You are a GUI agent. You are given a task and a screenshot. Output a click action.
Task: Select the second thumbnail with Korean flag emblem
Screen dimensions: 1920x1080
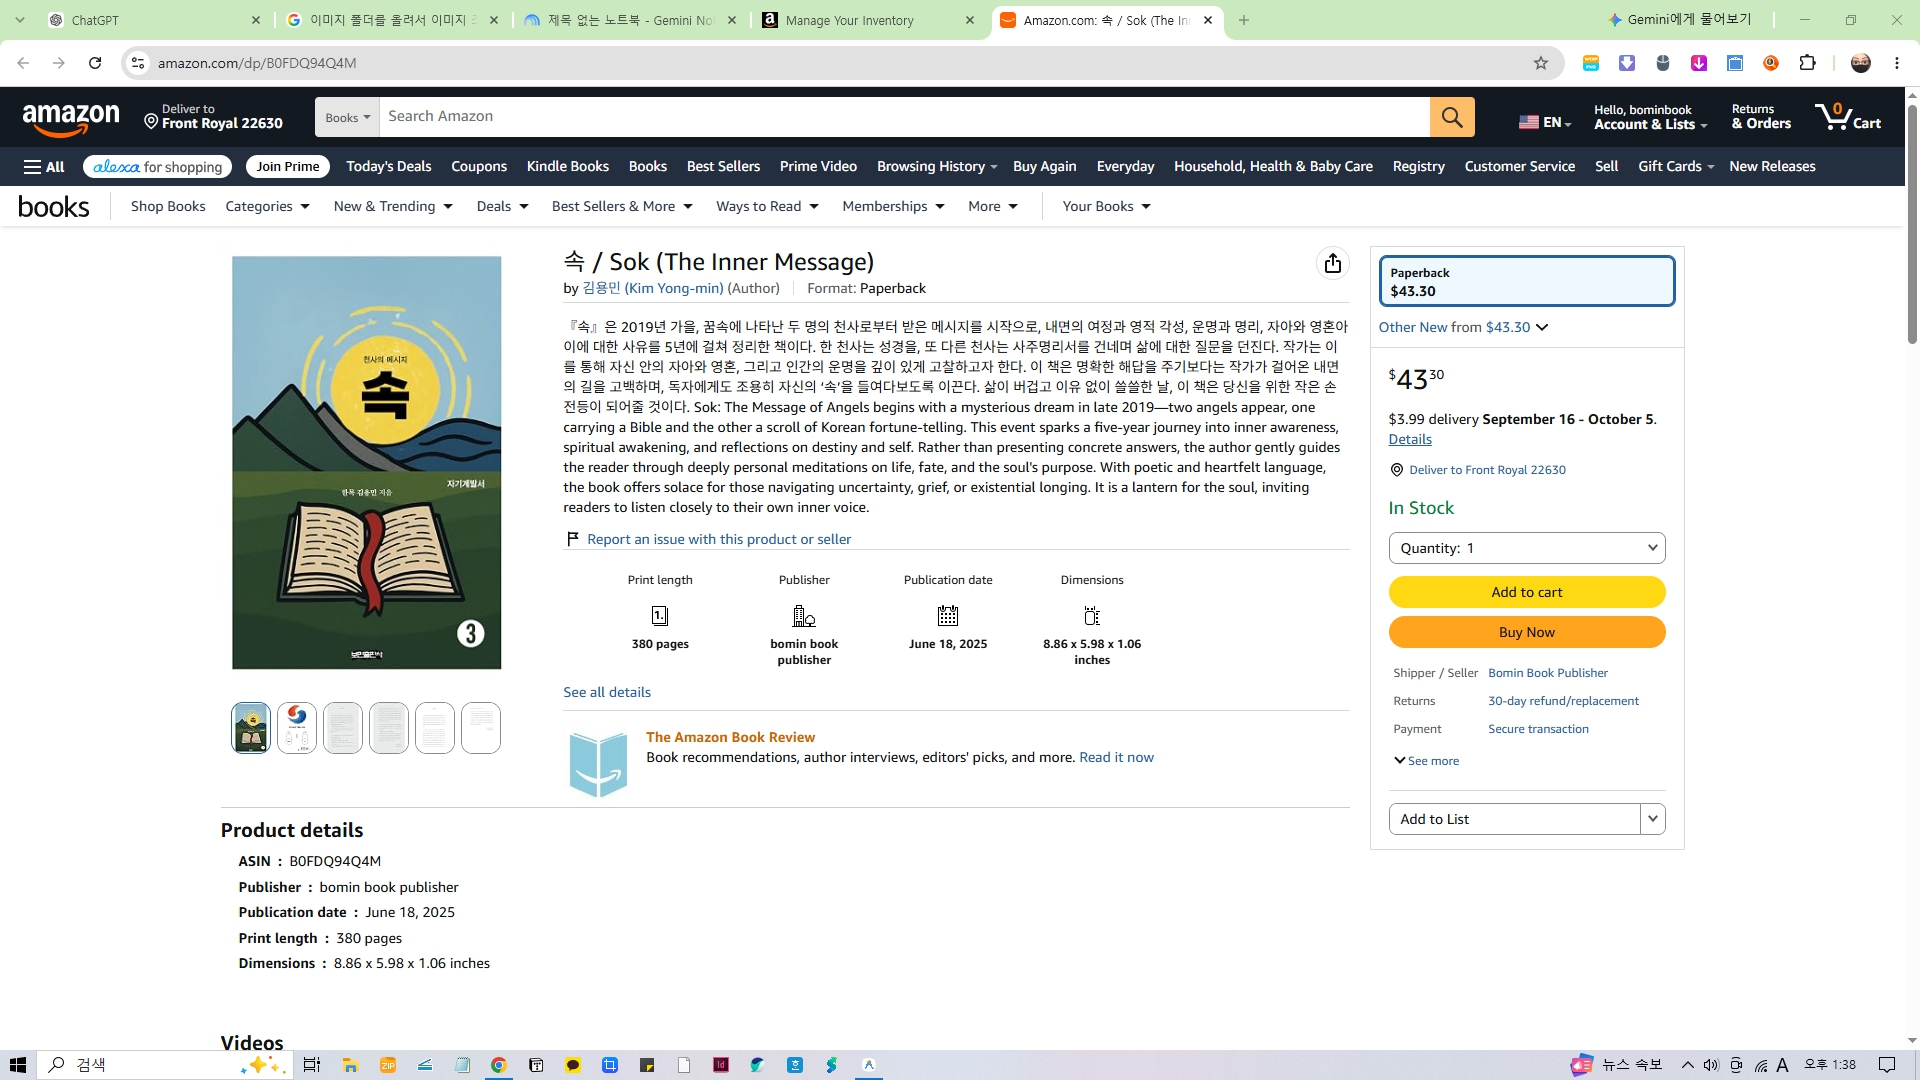297,728
